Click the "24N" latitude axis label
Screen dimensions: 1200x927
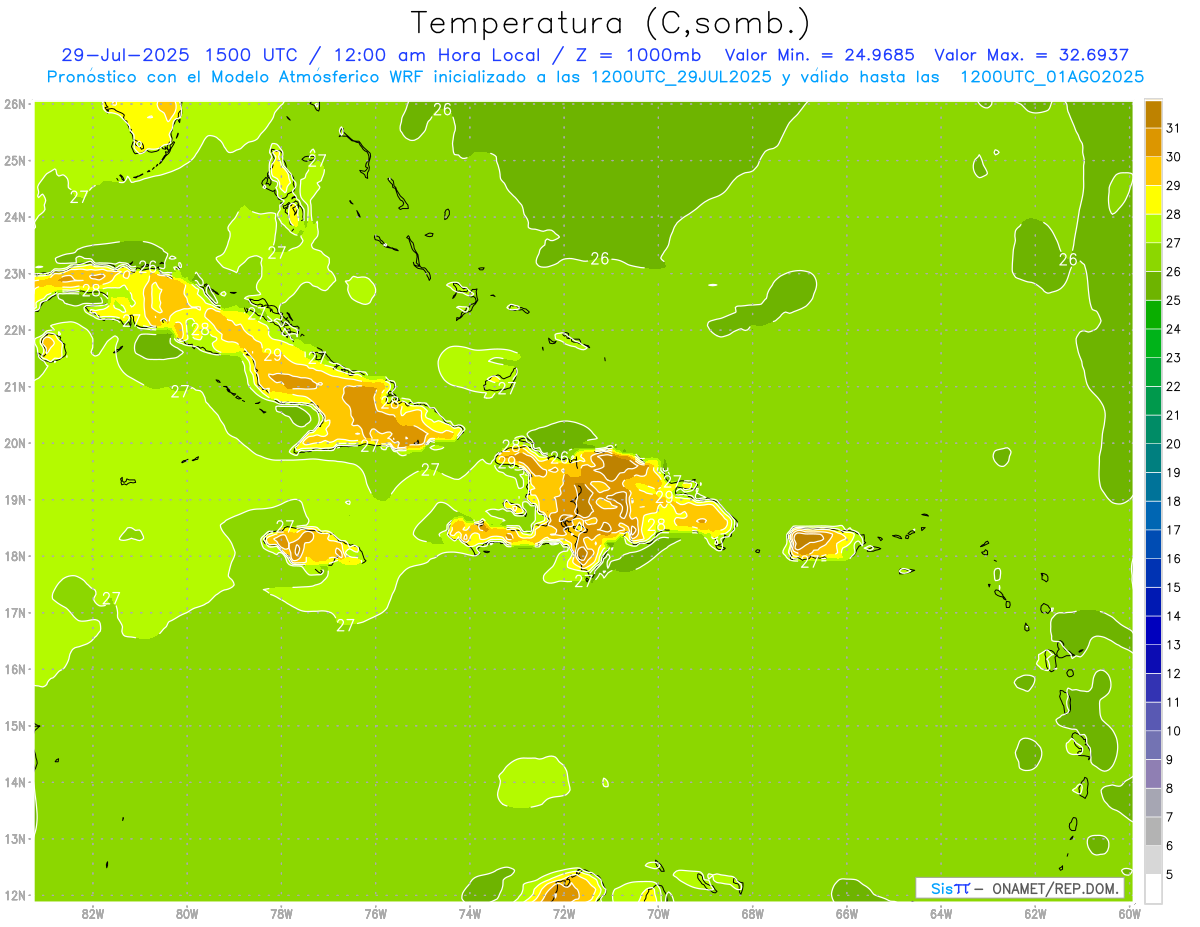tap(14, 216)
